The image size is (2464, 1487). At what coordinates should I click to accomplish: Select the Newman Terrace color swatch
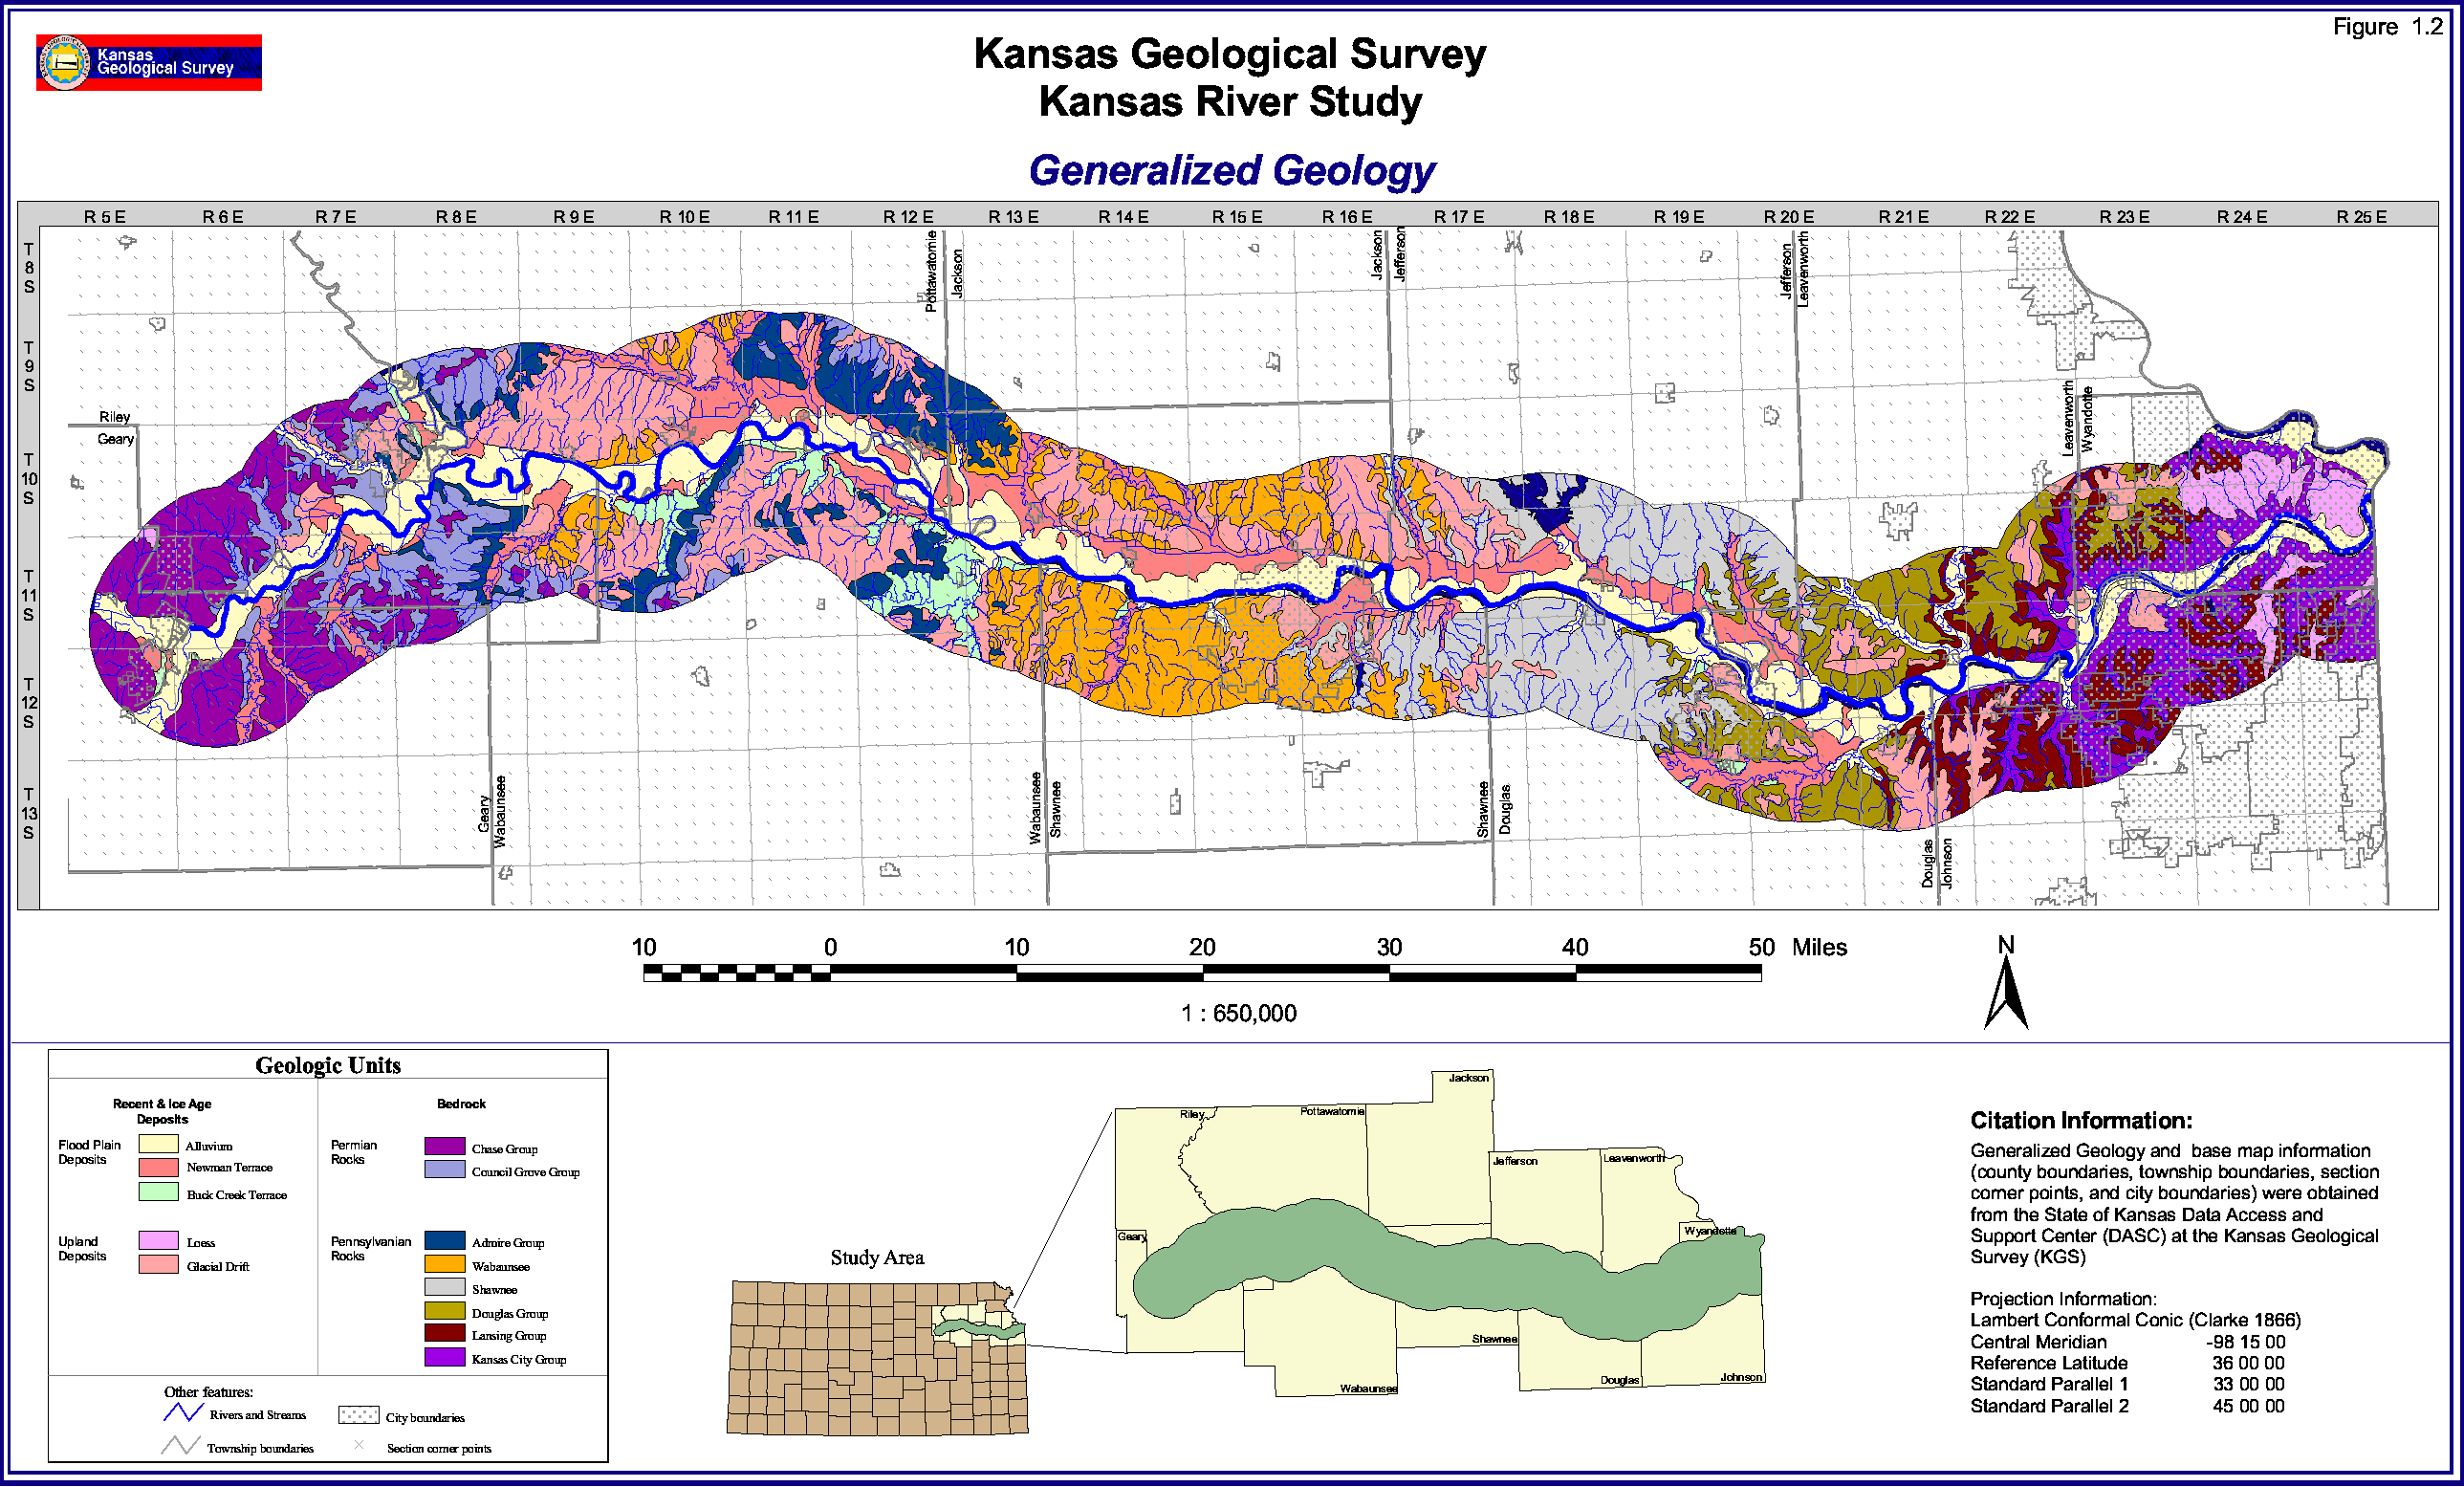click(x=158, y=1167)
